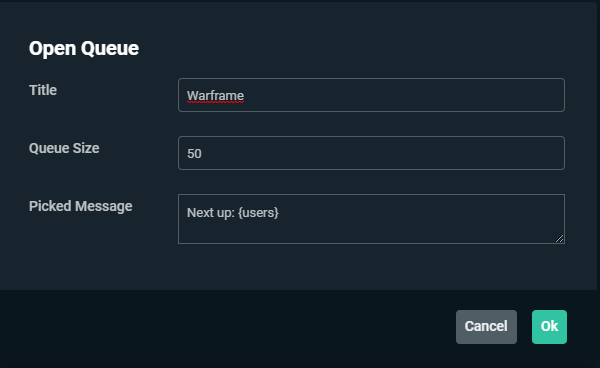This screenshot has width=600, height=368.
Task: Cancel the Open Queue dialog
Action: [x=486, y=327]
